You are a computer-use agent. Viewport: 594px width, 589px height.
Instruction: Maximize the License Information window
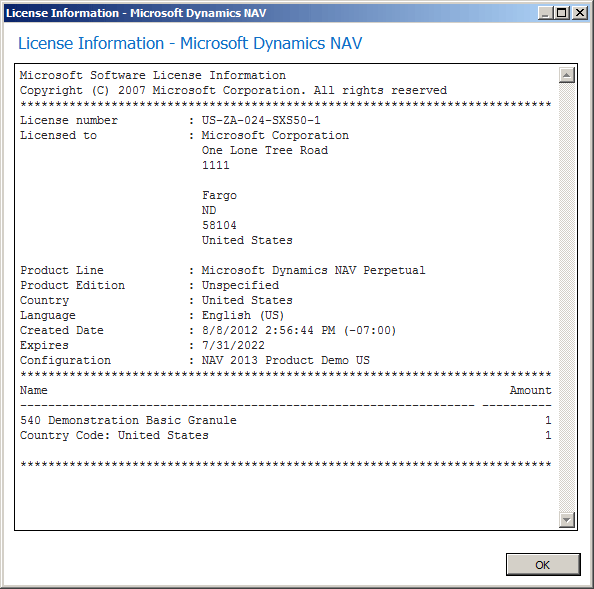tap(561, 13)
